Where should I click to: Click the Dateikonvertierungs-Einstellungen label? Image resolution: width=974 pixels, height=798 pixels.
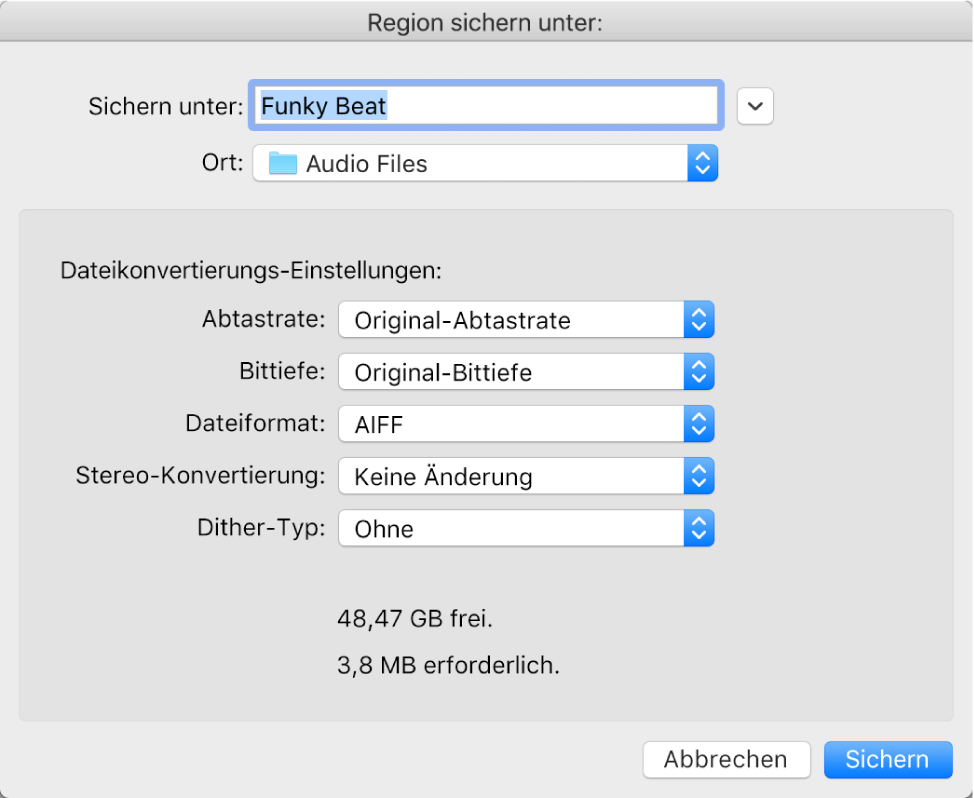coord(253,270)
